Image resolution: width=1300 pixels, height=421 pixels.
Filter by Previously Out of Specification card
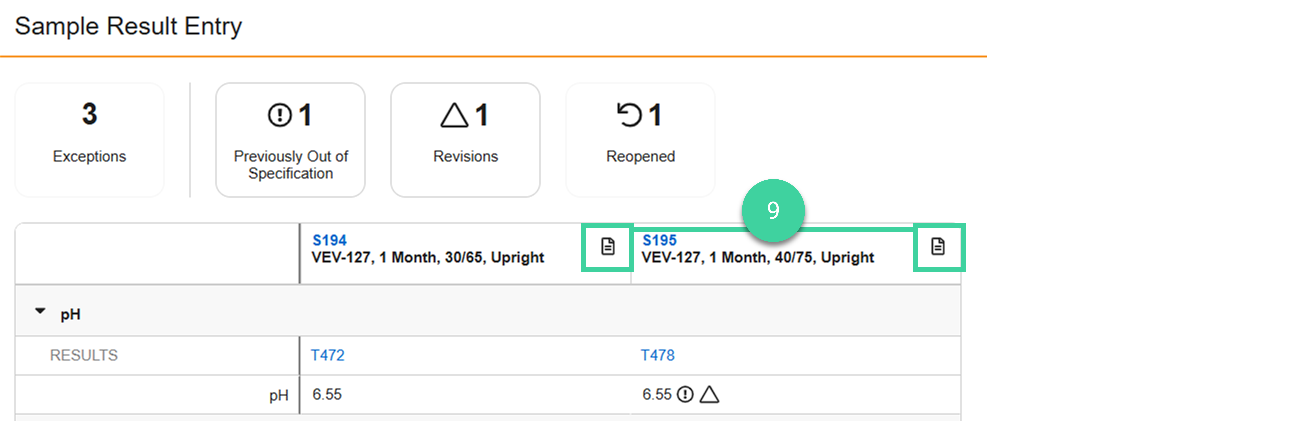point(291,140)
